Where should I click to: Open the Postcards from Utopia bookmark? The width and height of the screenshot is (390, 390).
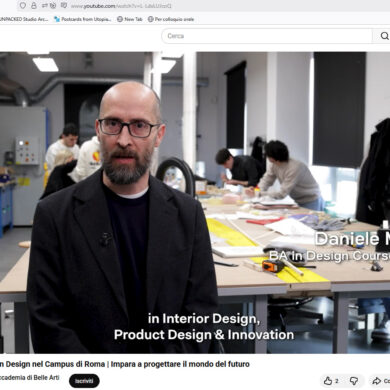(82, 19)
